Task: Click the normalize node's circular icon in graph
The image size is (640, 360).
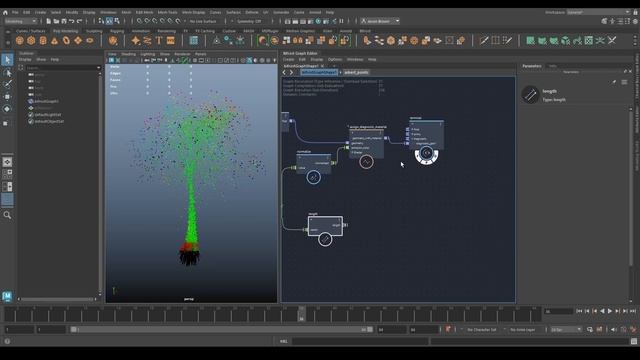Action: (313, 177)
